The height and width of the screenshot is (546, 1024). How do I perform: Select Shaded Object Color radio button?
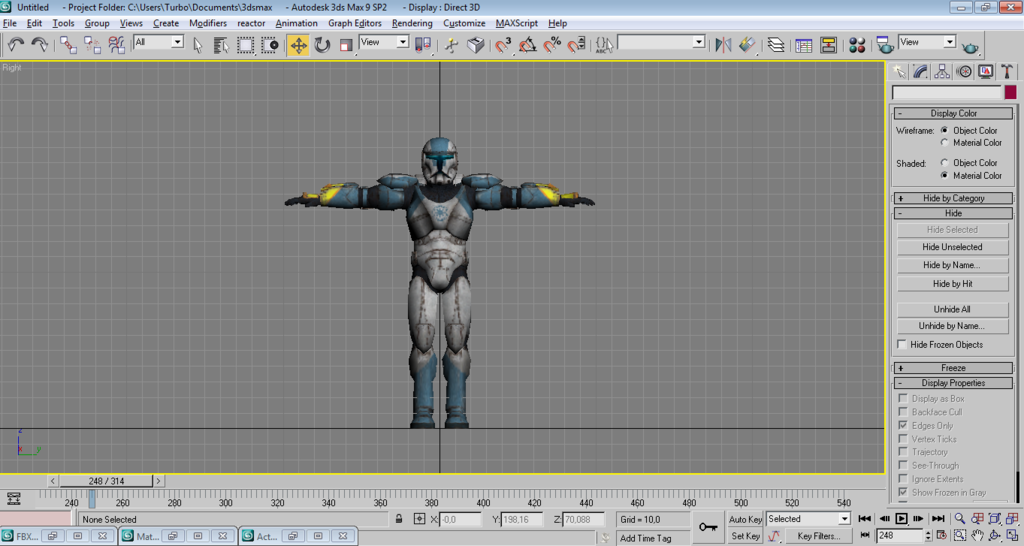point(944,162)
